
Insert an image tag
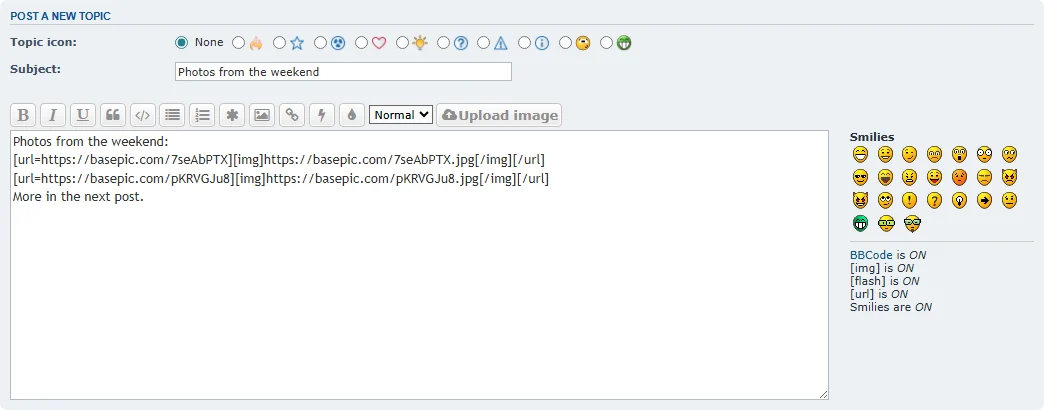tap(262, 115)
